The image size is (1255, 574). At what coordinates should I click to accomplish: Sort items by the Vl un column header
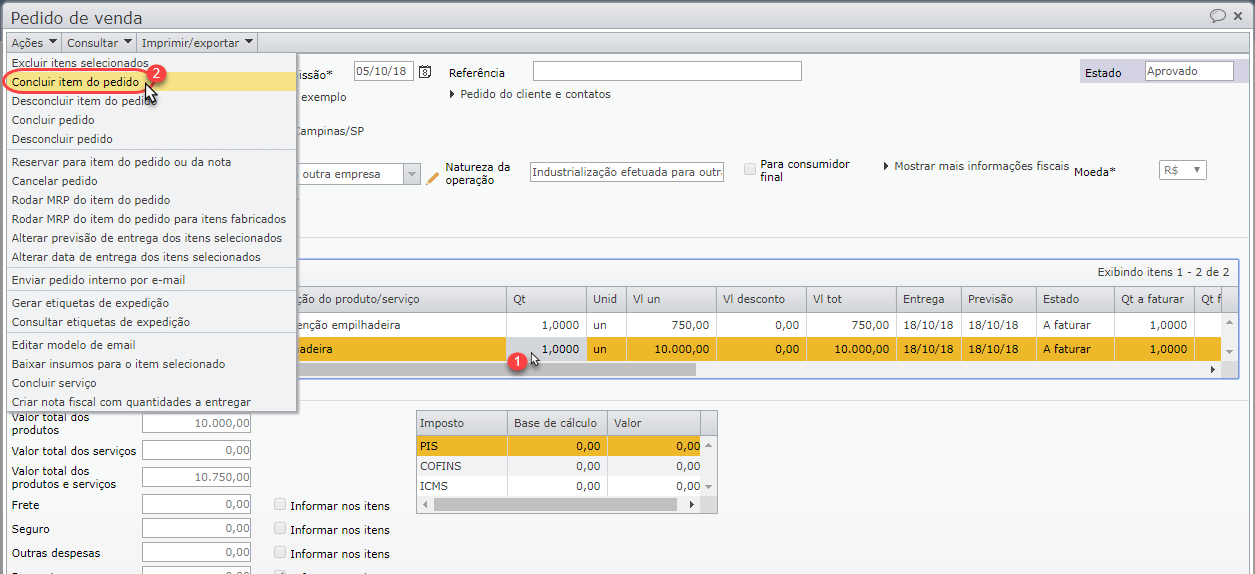(671, 299)
